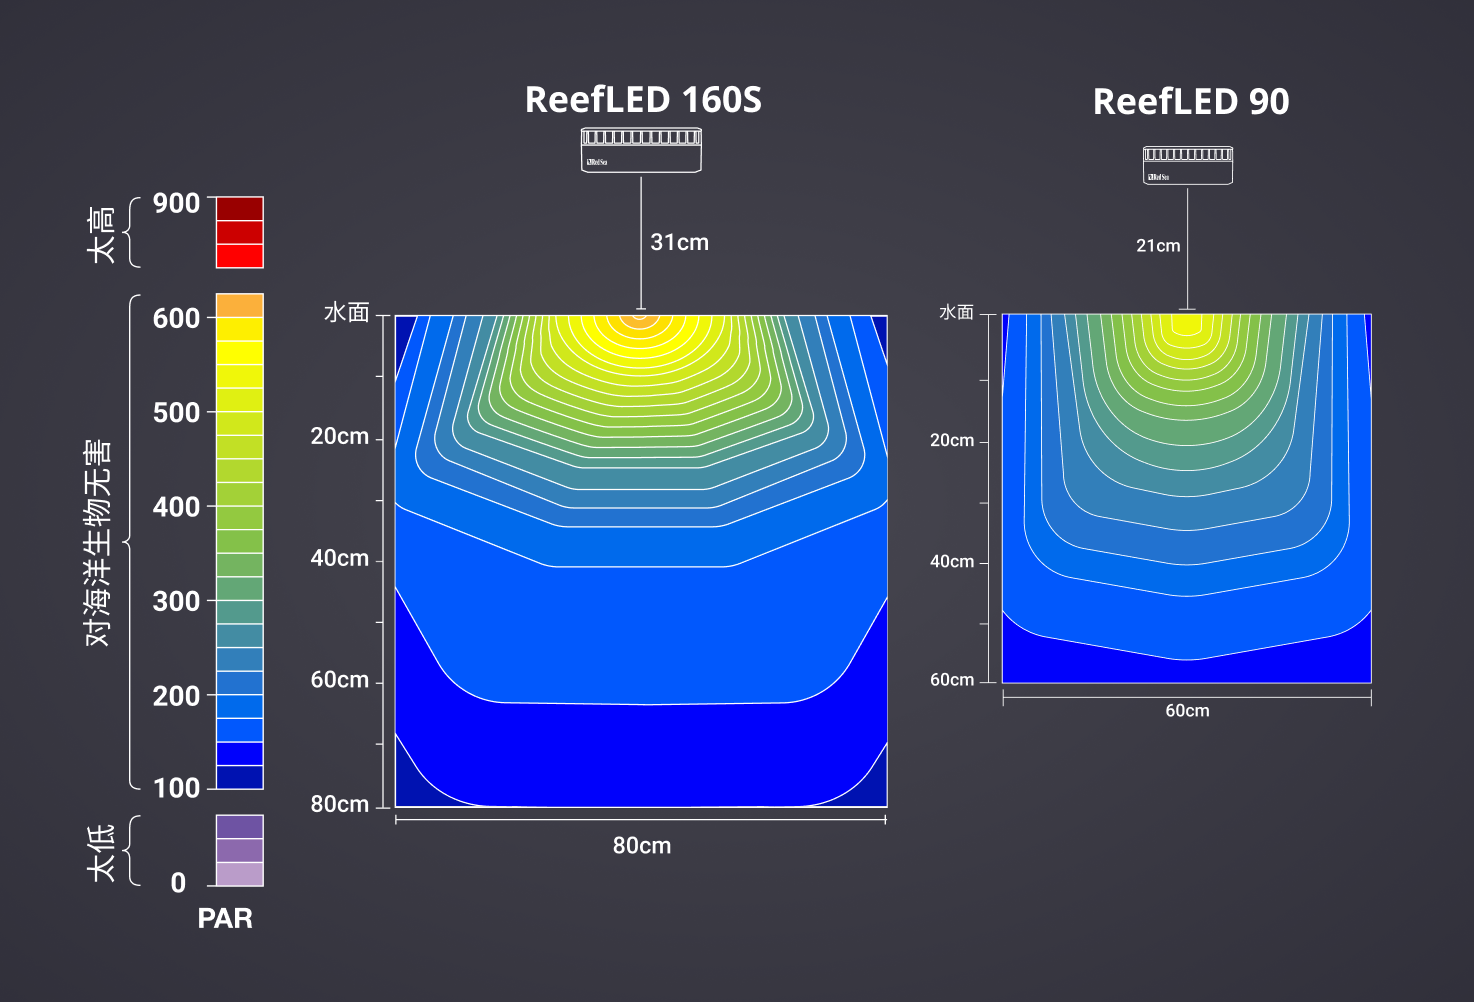This screenshot has height=1002, width=1474.
Task: Click the orange hotspot at the 160S water surface
Action: coord(640,320)
